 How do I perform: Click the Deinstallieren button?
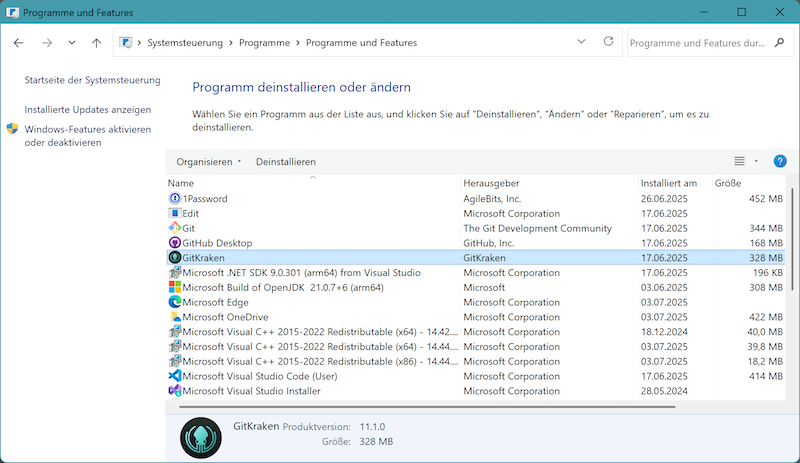pos(286,162)
